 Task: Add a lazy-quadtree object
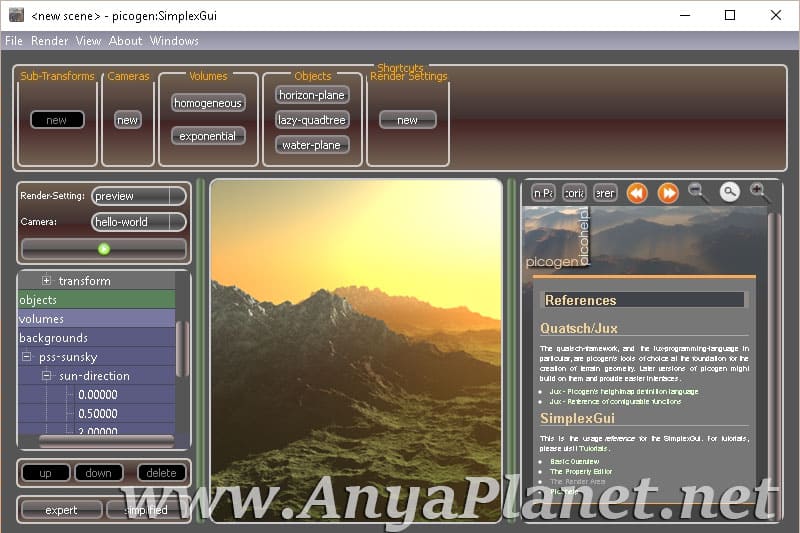pyautogui.click(x=312, y=120)
